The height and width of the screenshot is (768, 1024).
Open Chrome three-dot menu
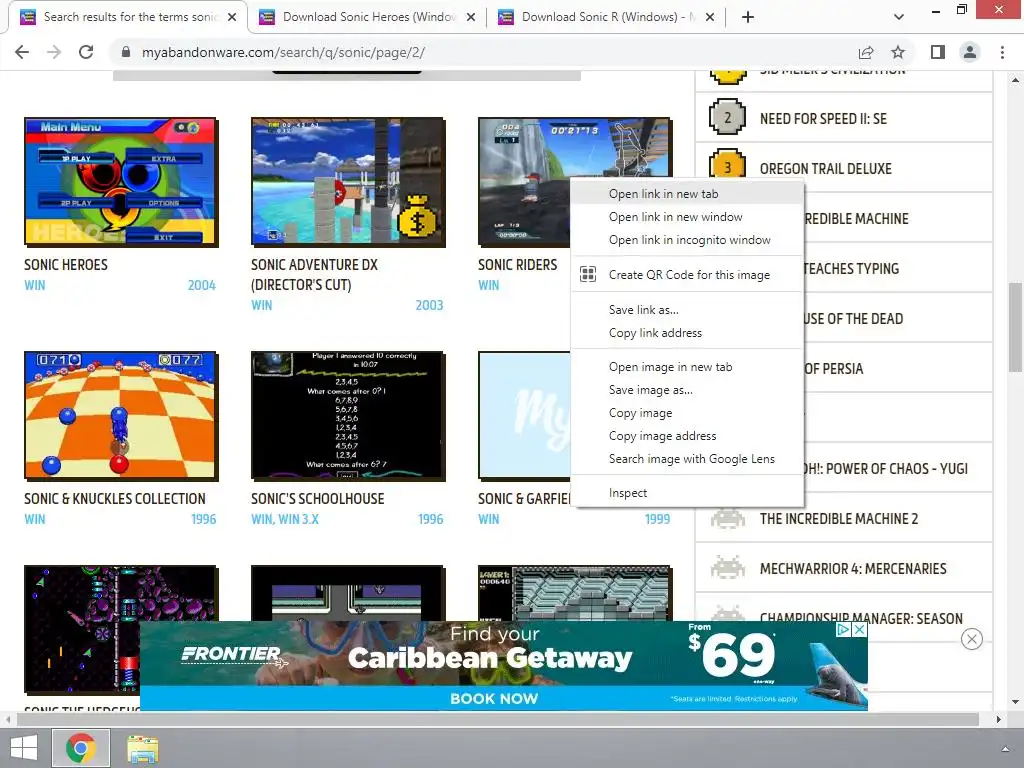(x=1002, y=52)
